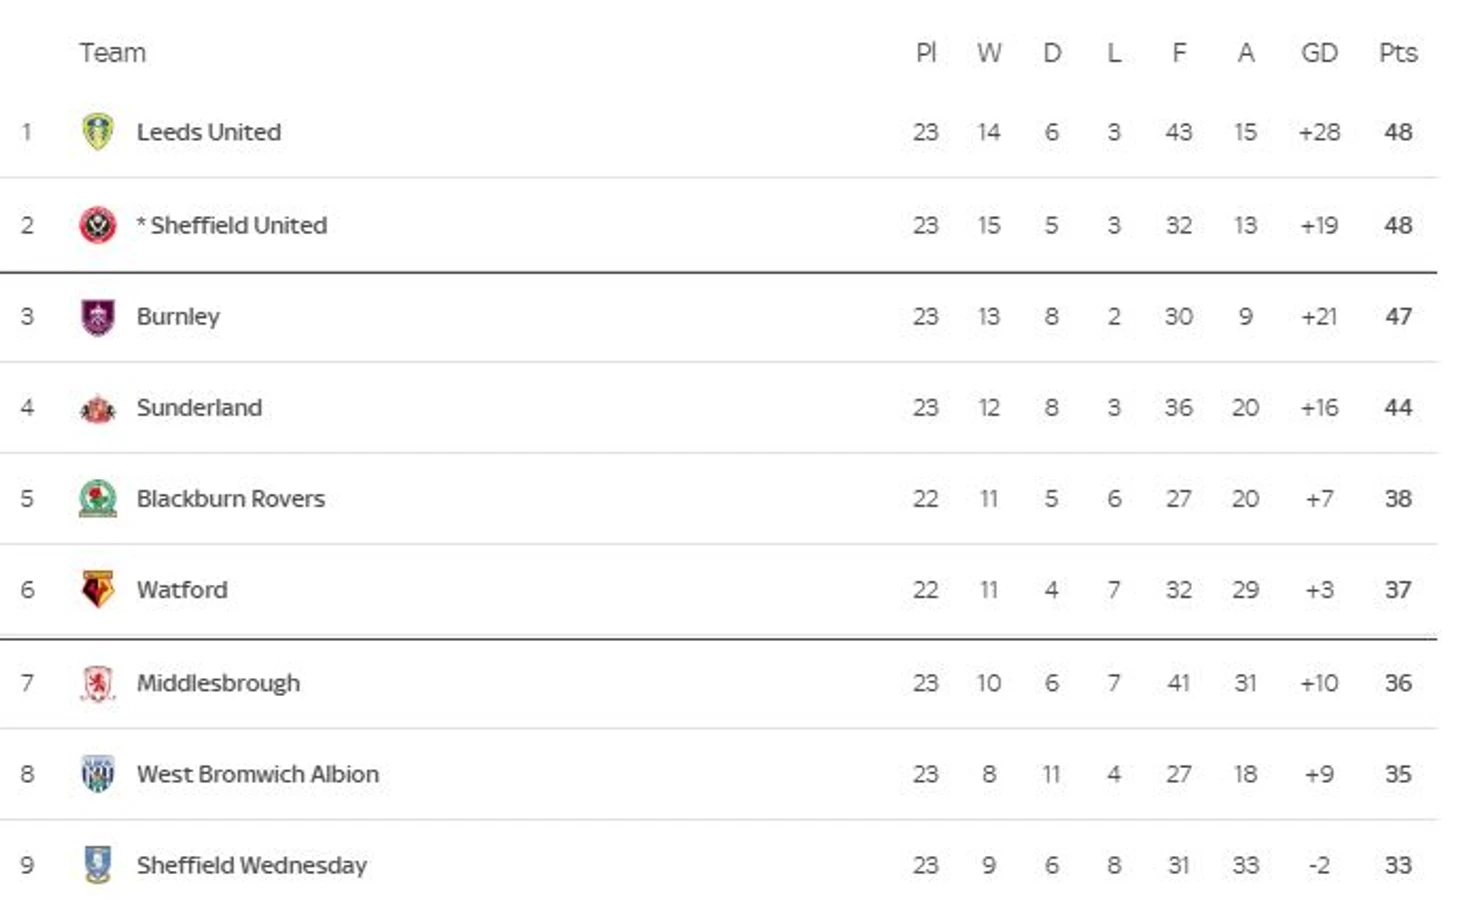Click the Sheffield Wednesday owl crest
The height and width of the screenshot is (907, 1460).
[x=97, y=865]
